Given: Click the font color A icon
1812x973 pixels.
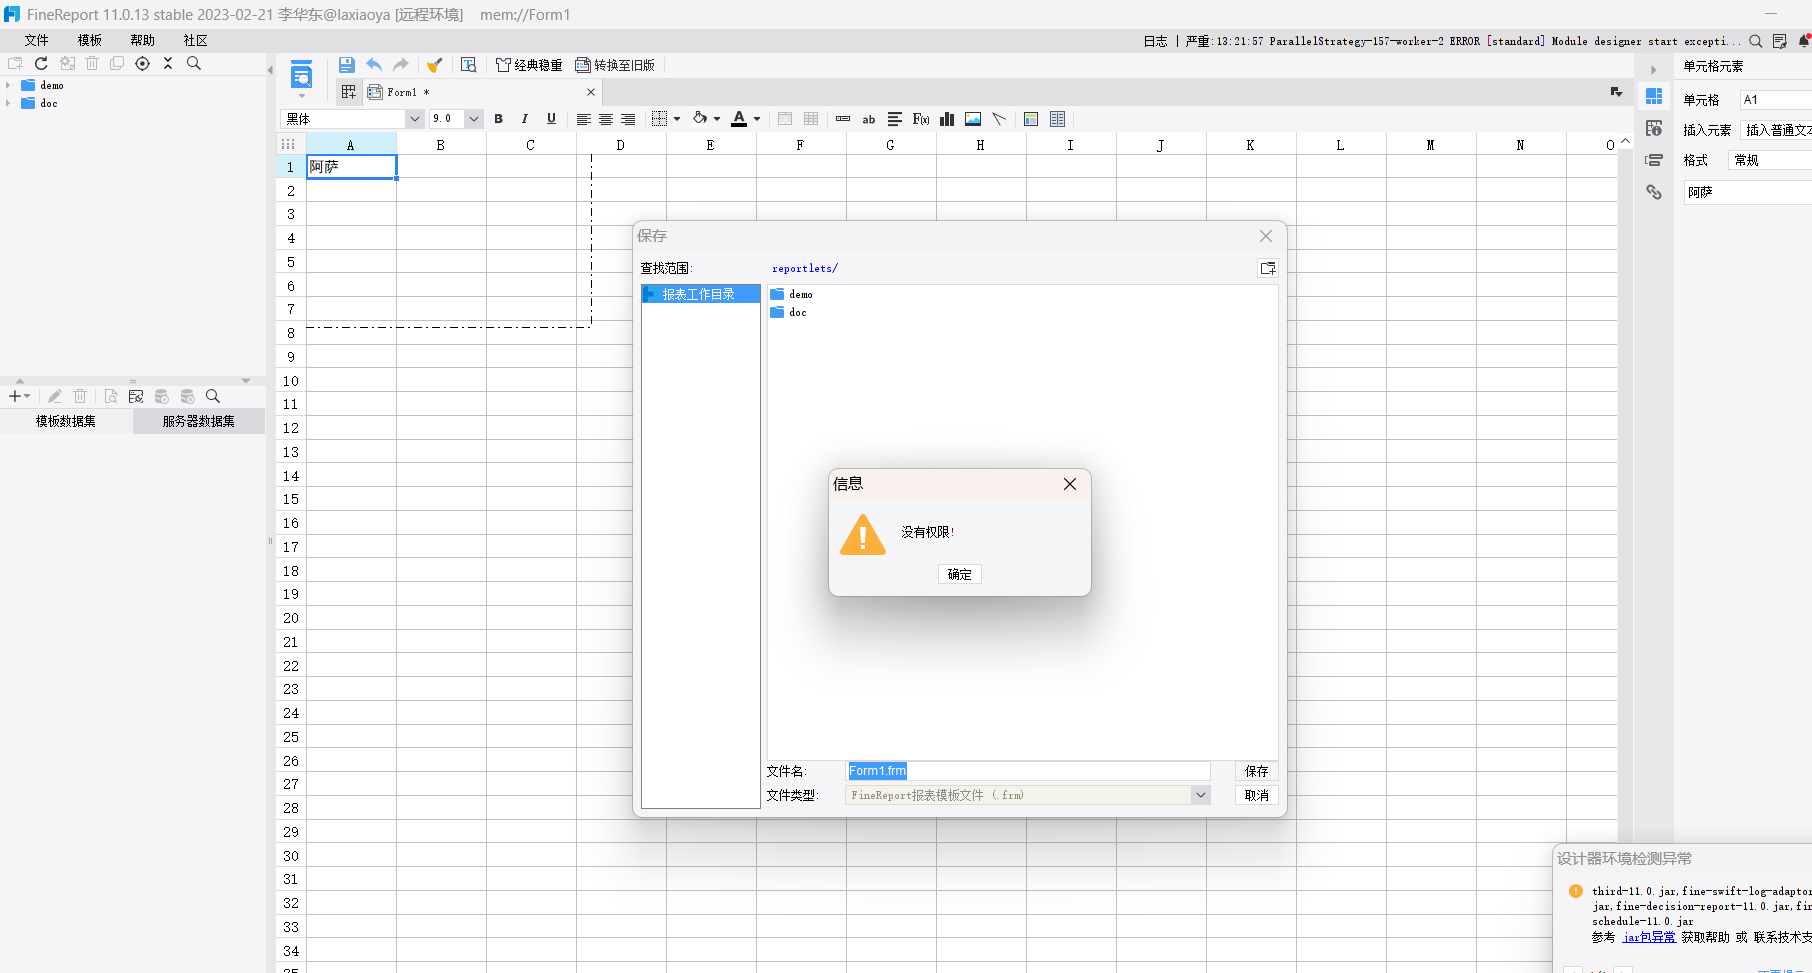Looking at the screenshot, I should [x=739, y=119].
